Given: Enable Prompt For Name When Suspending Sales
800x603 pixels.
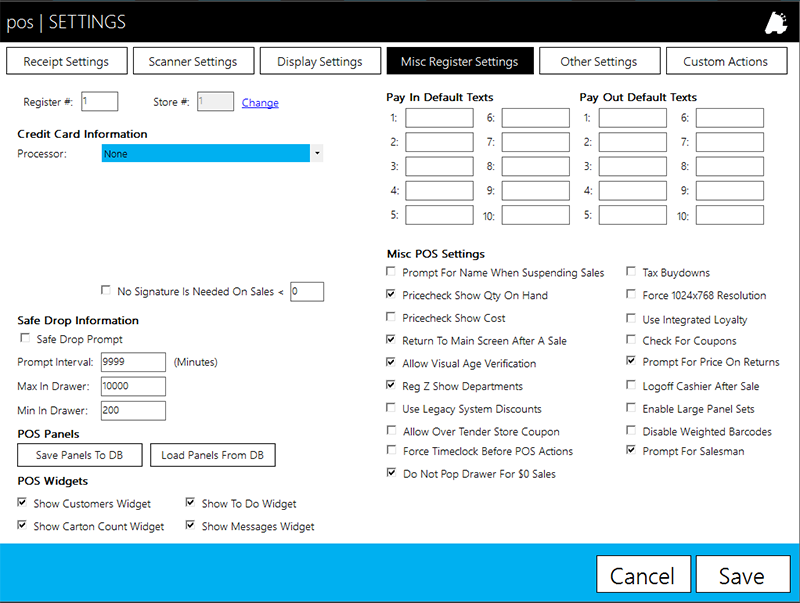Looking at the screenshot, I should point(391,271).
